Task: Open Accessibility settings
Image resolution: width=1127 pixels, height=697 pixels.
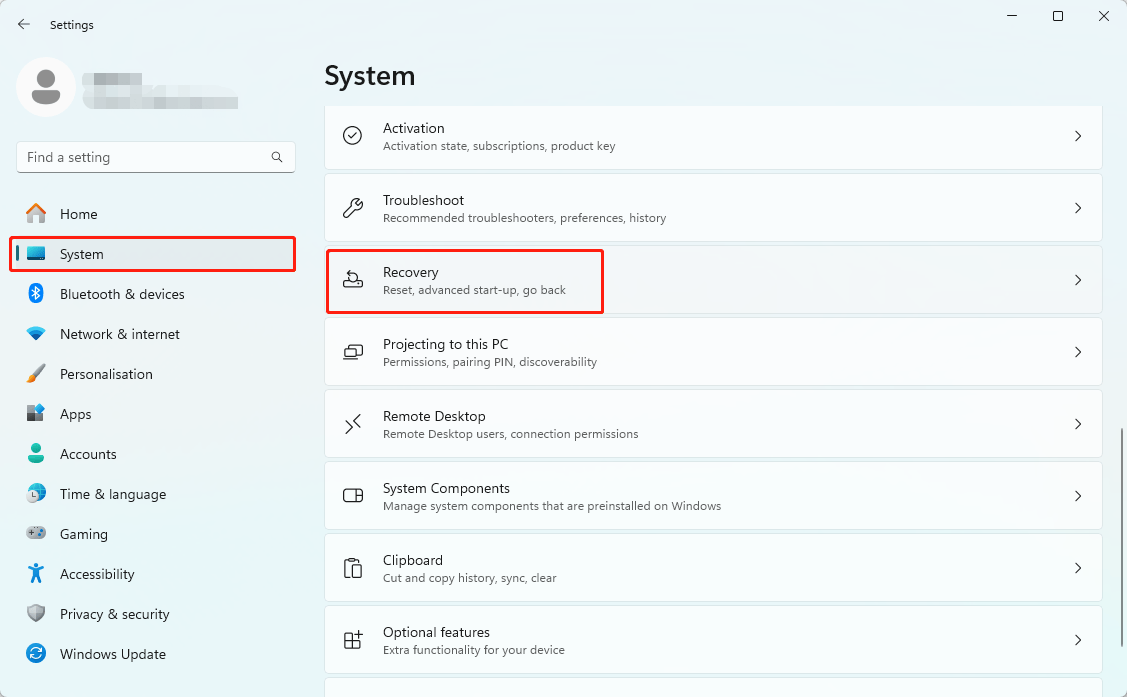Action: click(97, 574)
